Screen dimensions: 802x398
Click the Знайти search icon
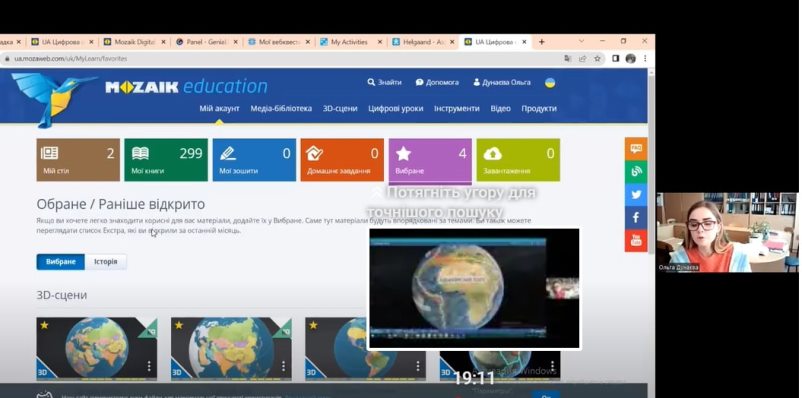click(x=371, y=82)
